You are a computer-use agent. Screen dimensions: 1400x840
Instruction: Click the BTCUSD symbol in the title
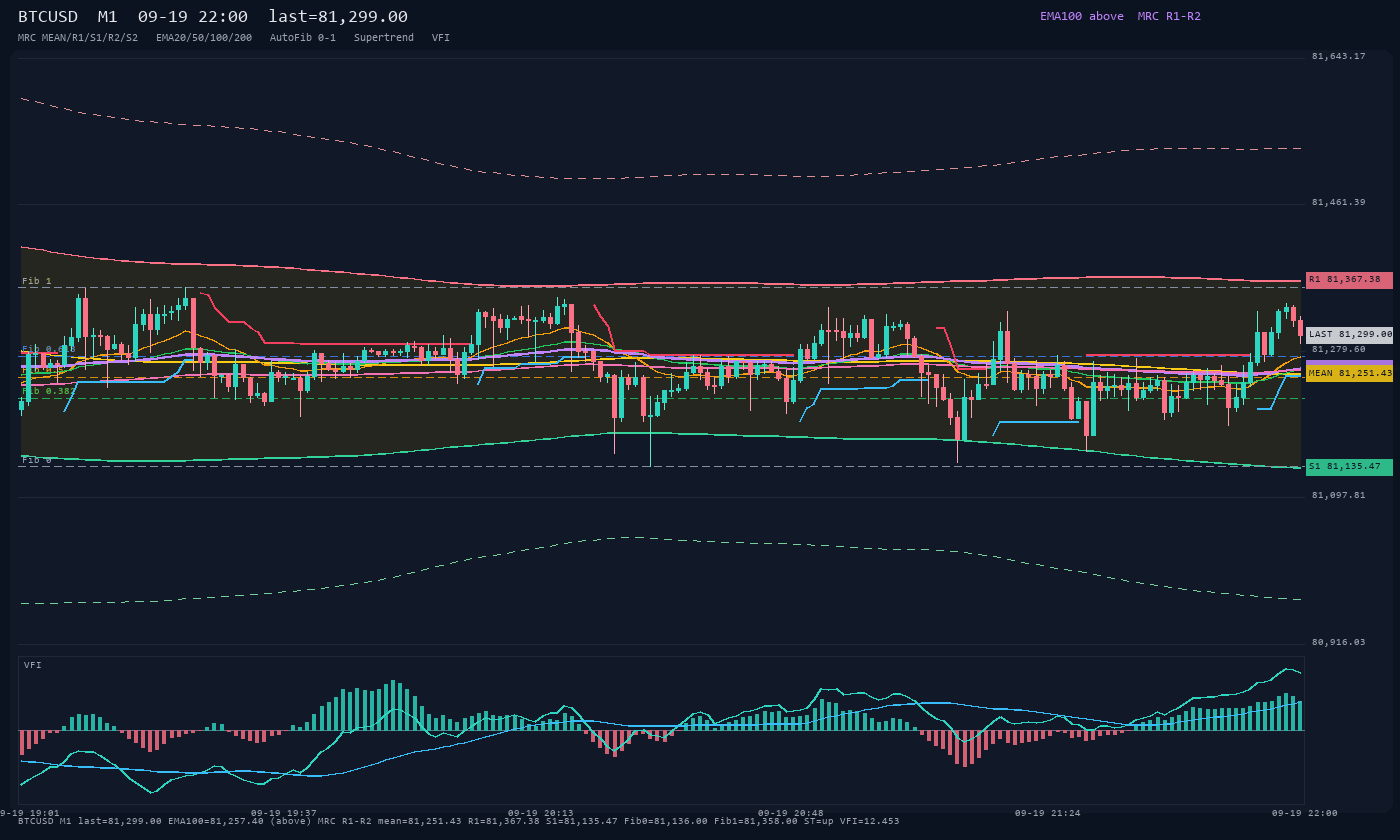48,17
